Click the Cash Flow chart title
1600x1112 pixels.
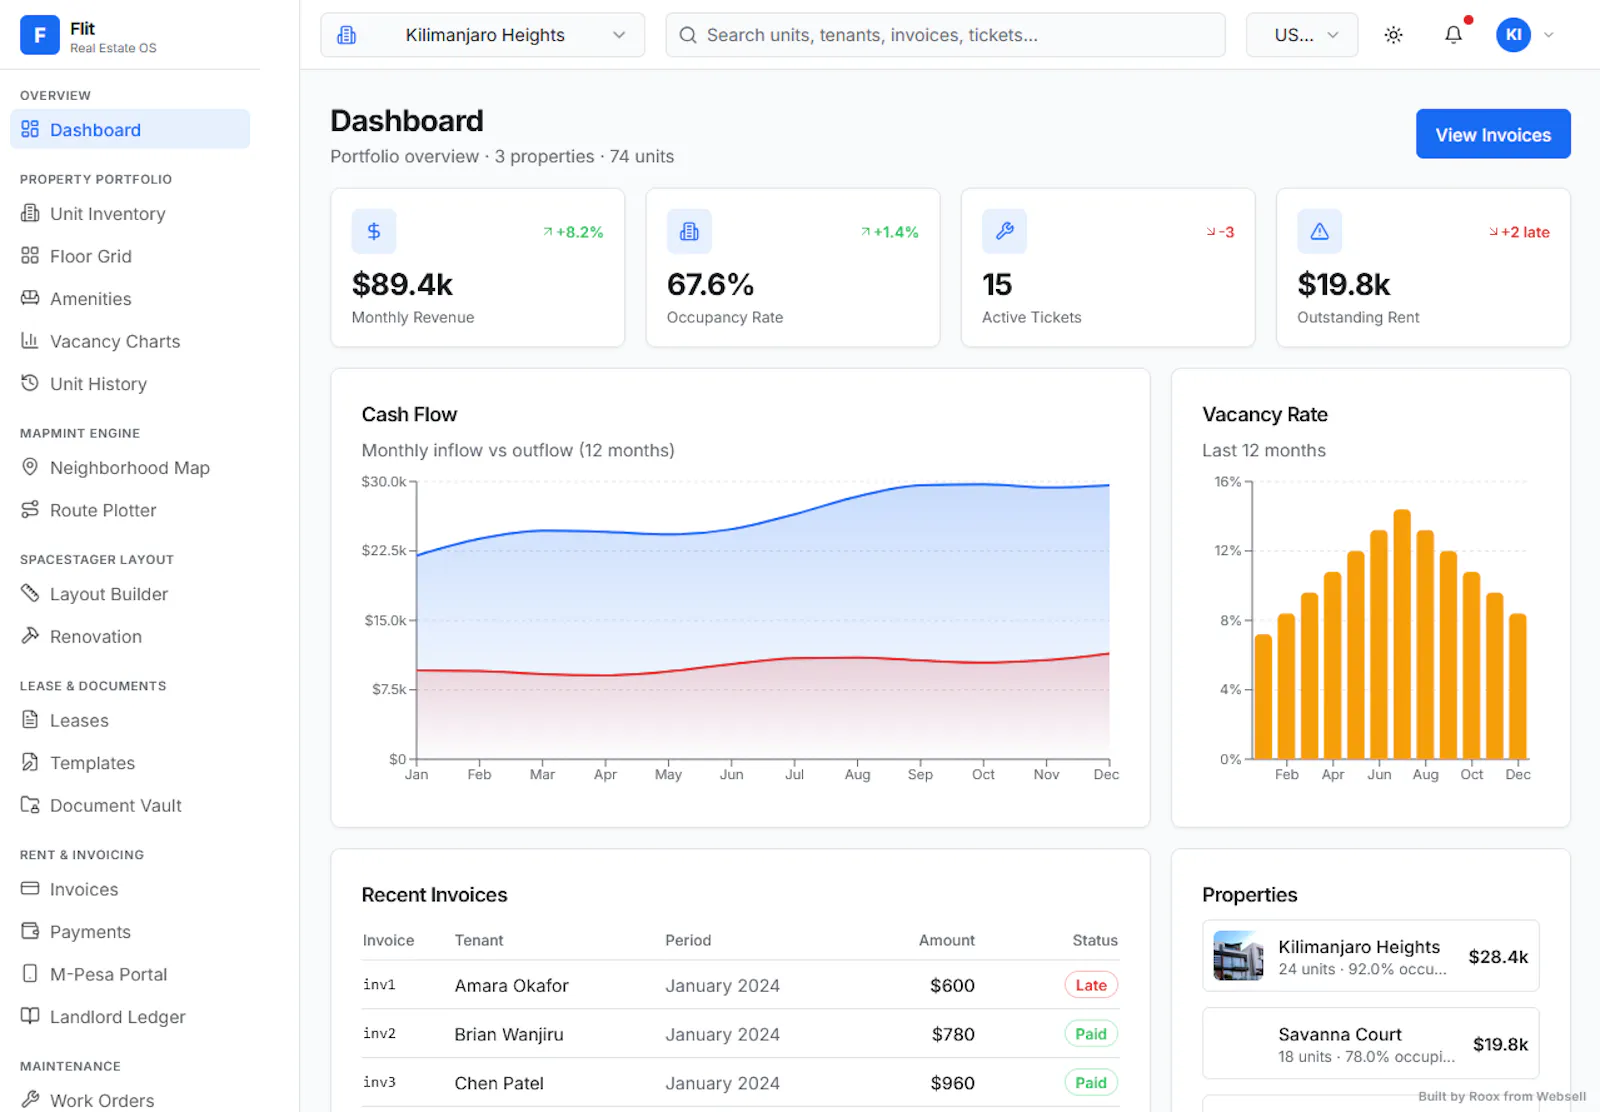pyautogui.click(x=409, y=414)
